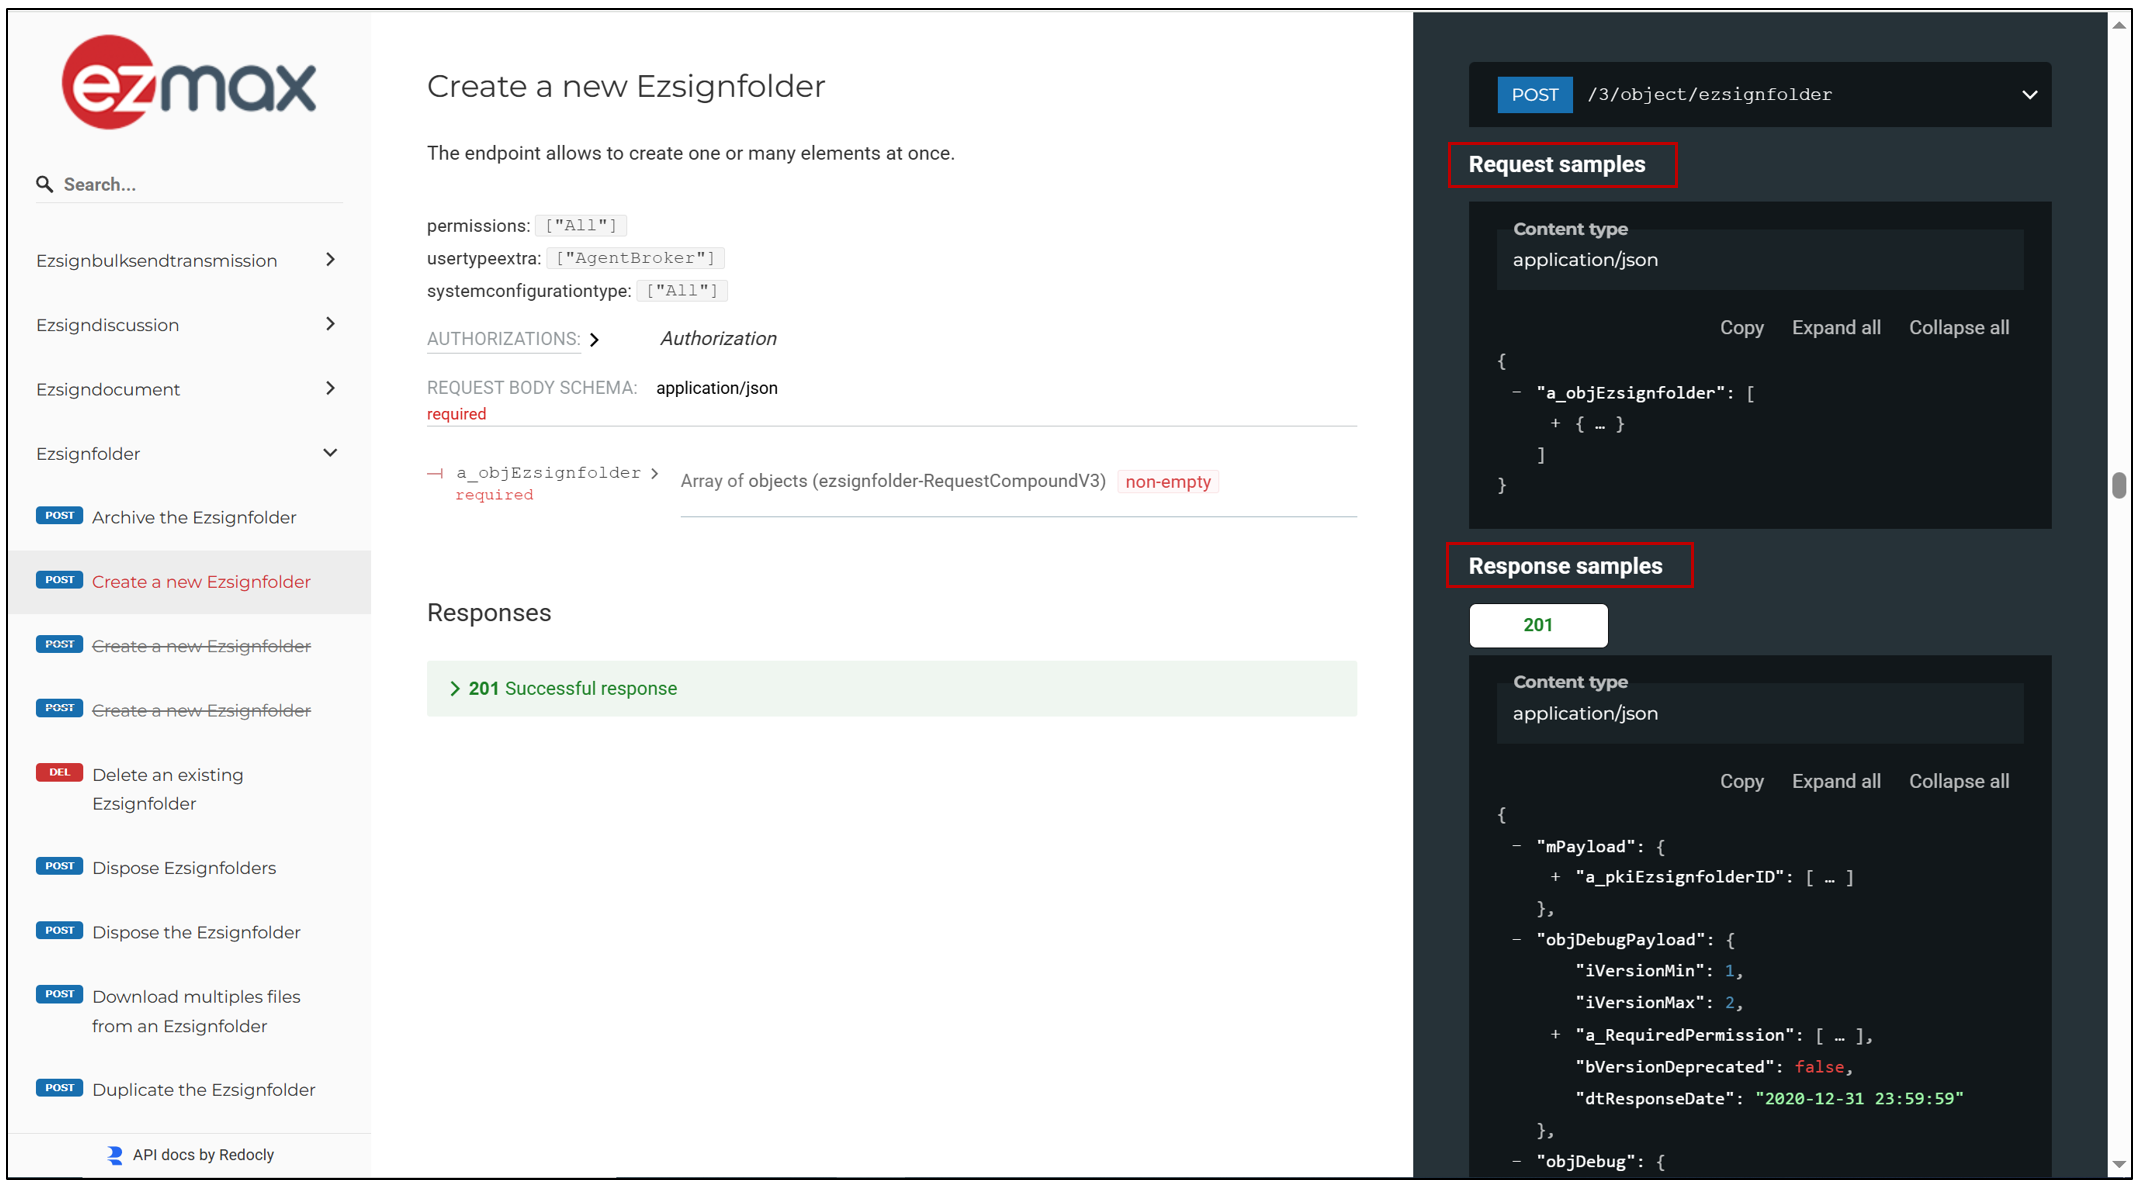
Task: Expand the AUTHORIZATIONS section chevron
Action: [595, 340]
